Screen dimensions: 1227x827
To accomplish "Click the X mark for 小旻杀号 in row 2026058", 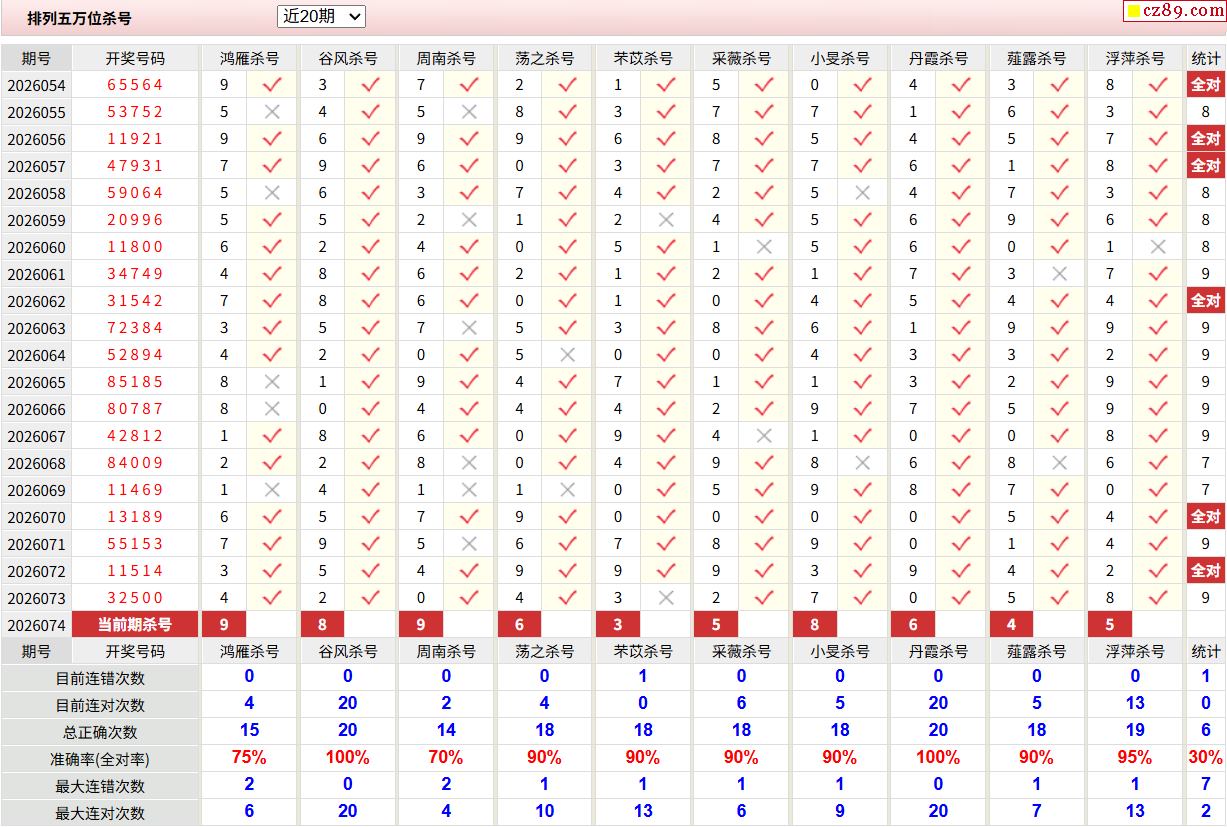I will (x=863, y=193).
